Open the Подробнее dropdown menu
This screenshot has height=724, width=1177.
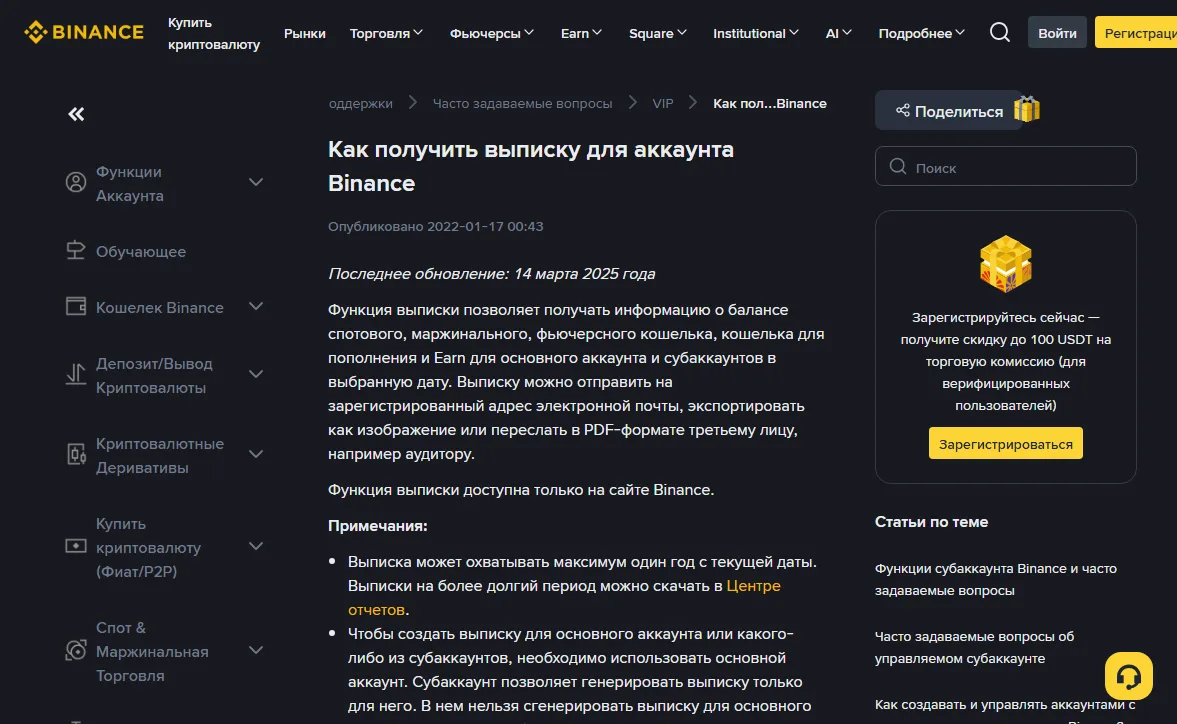click(922, 33)
